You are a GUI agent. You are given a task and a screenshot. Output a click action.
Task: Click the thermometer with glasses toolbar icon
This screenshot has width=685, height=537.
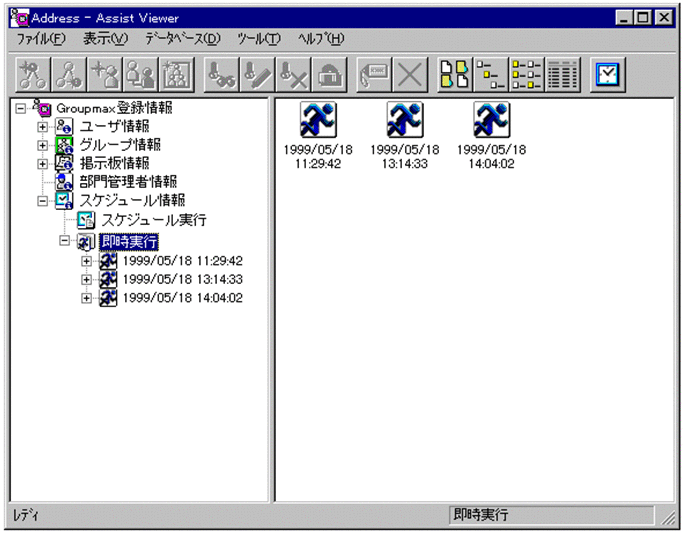221,75
